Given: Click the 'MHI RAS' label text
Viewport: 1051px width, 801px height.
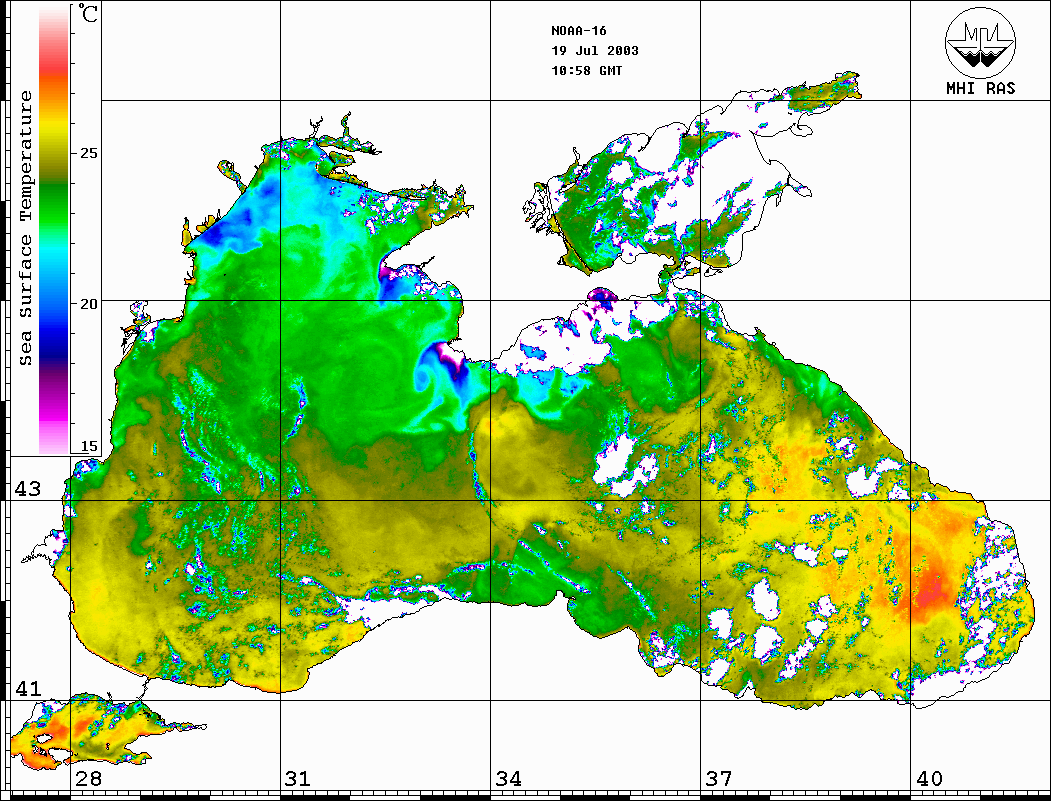Looking at the screenshot, I should [x=981, y=88].
